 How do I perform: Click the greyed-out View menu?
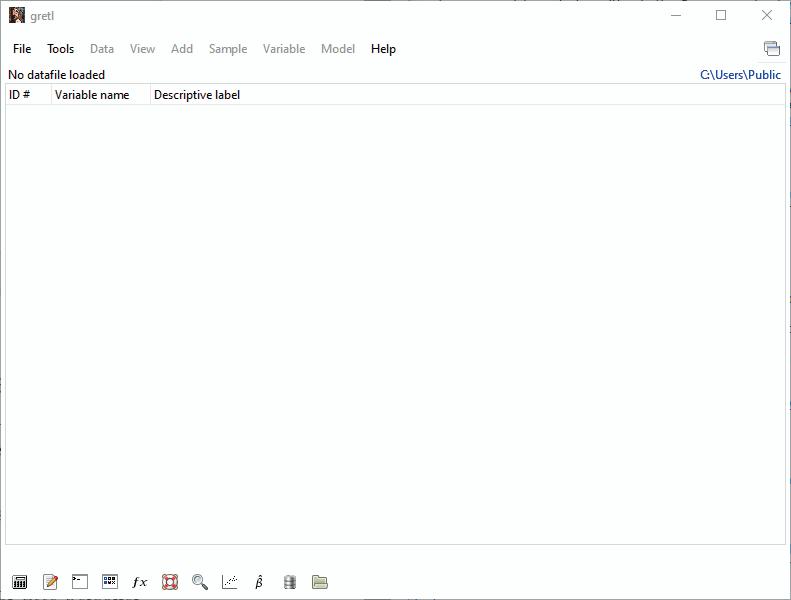(142, 49)
